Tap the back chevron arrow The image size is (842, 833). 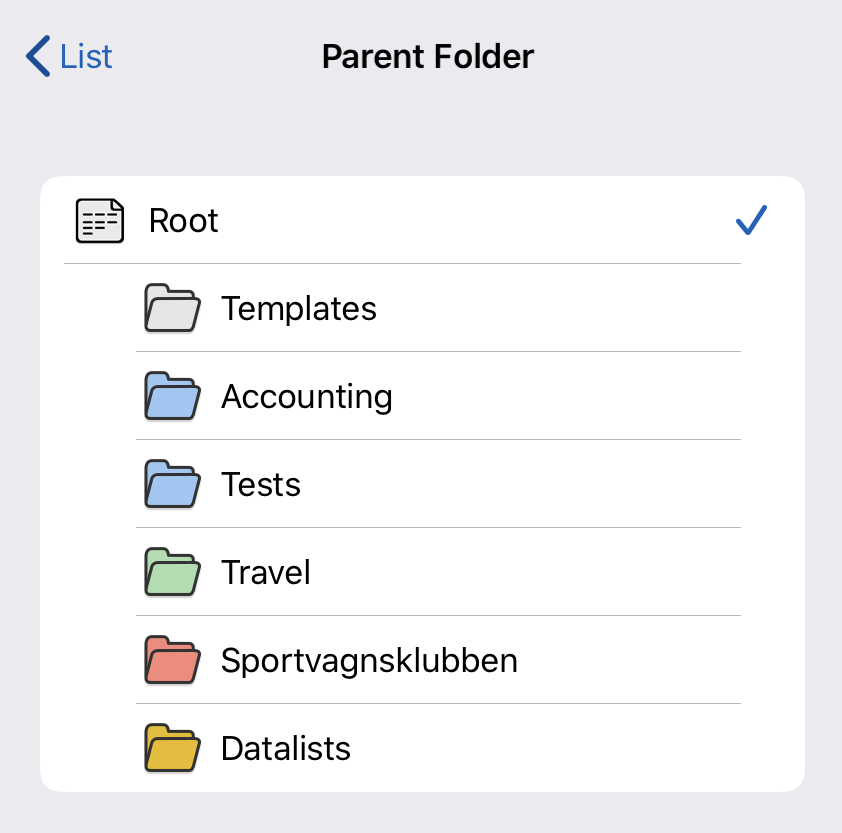[x=38, y=56]
